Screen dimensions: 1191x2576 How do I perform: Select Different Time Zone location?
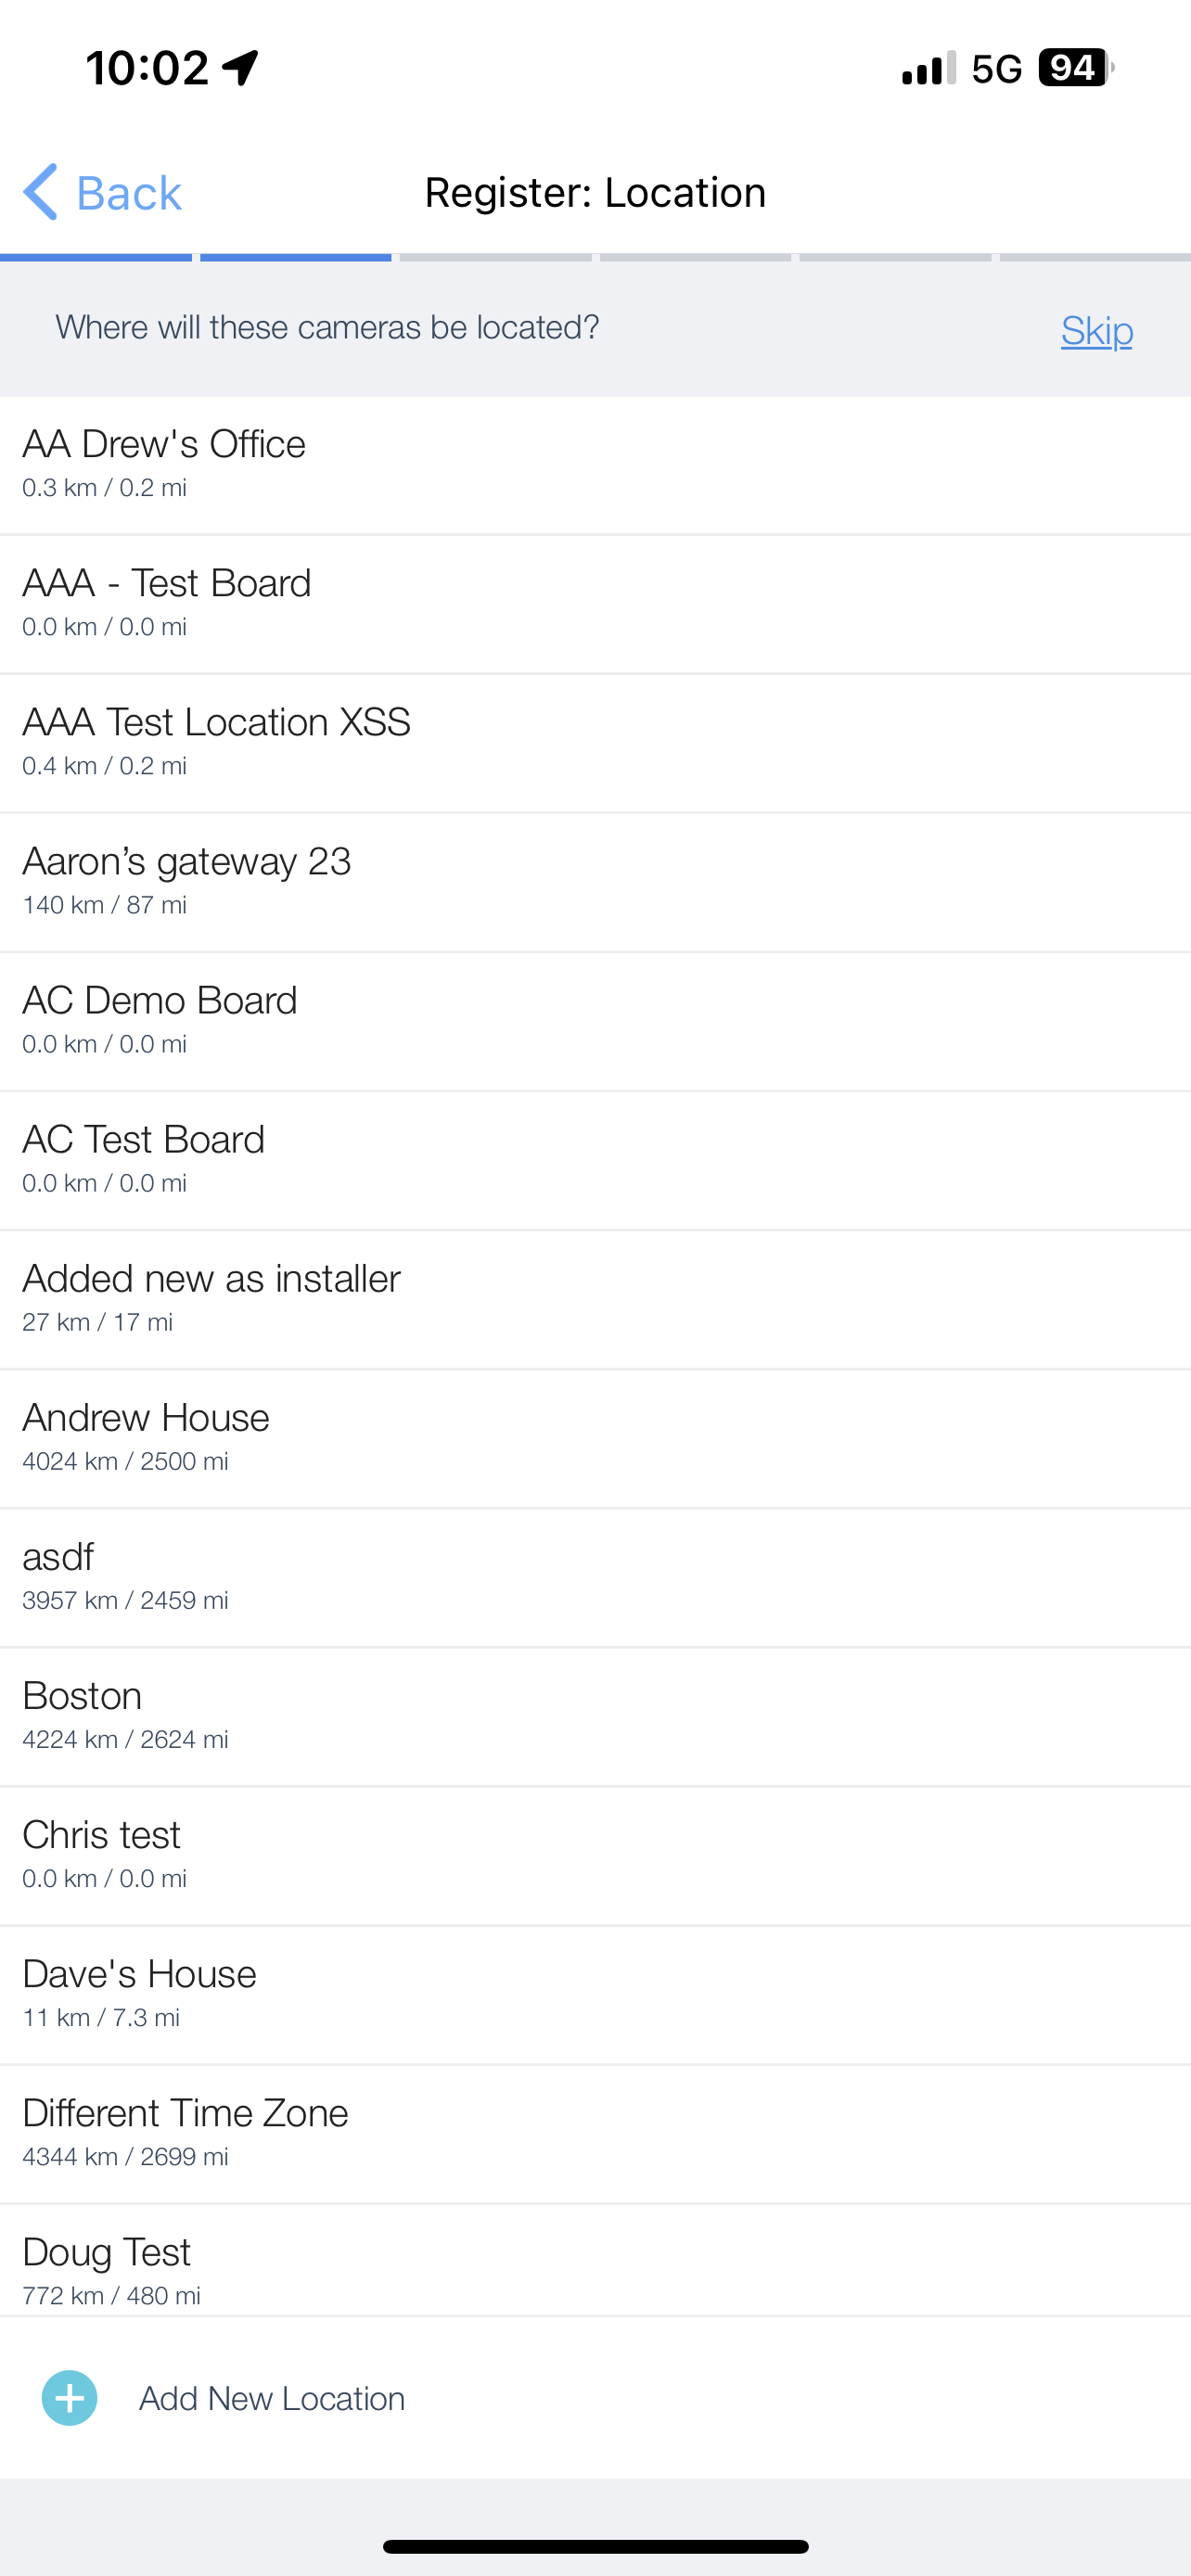pos(595,2132)
